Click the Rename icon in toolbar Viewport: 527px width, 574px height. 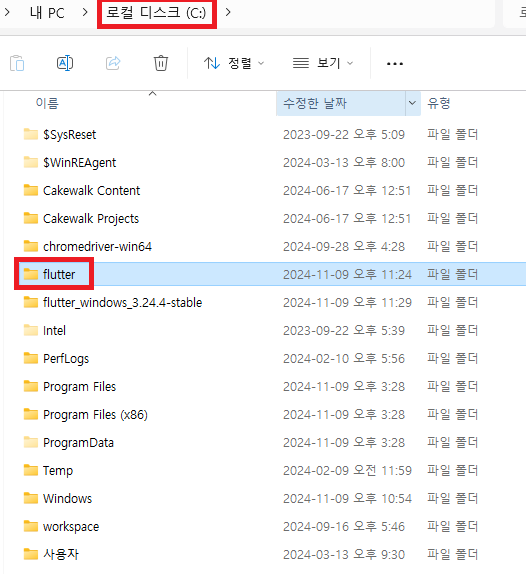[65, 63]
